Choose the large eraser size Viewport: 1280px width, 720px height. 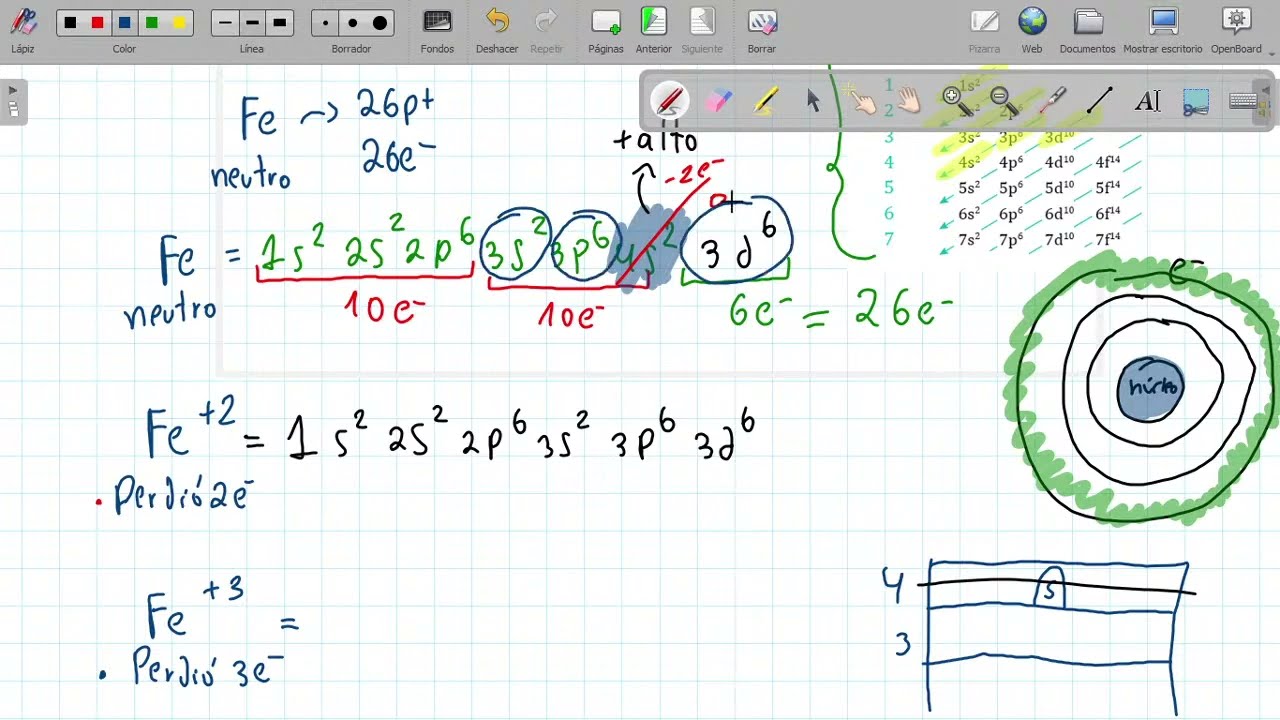[x=379, y=22]
